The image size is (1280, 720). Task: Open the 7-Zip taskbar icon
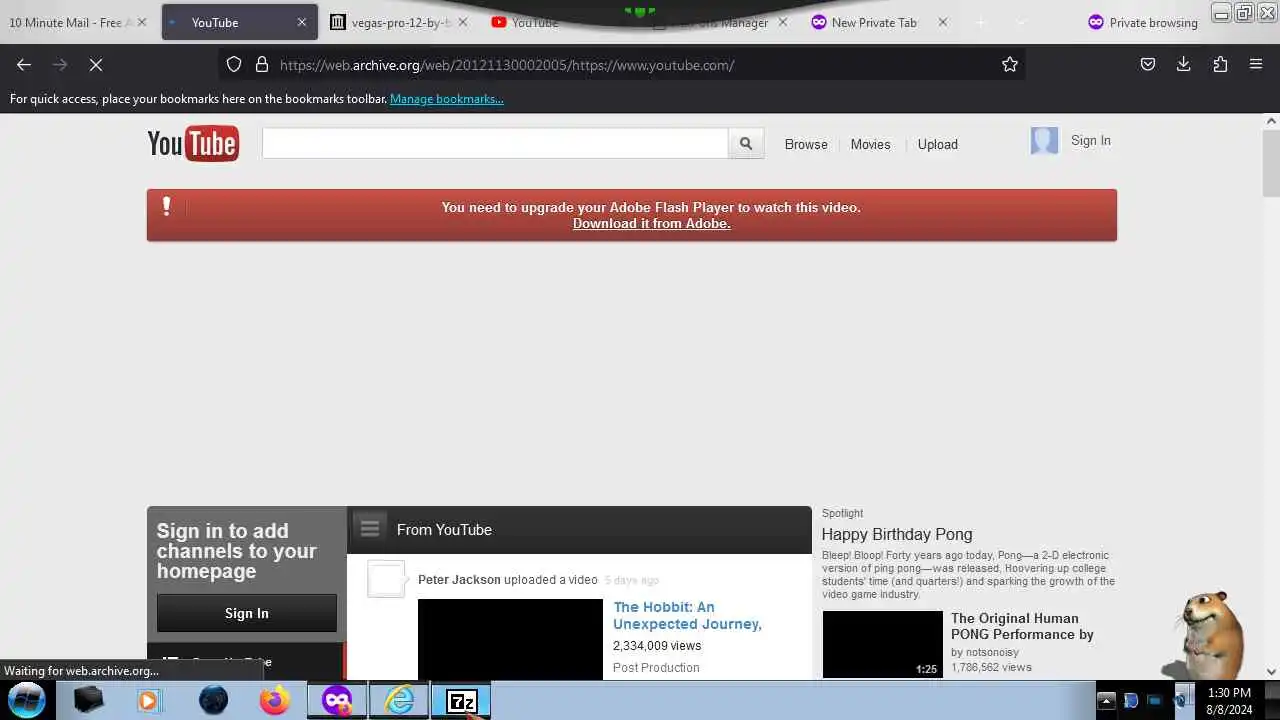[461, 700]
